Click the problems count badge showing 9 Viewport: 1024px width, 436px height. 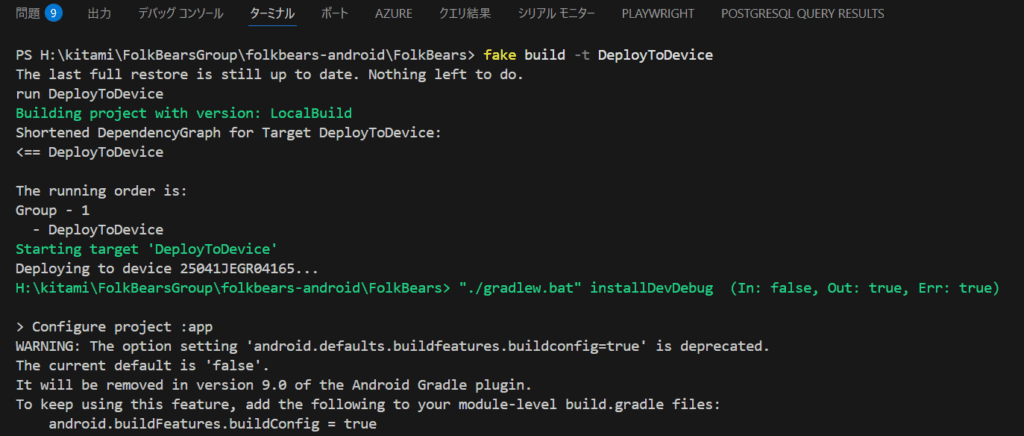pyautogui.click(x=54, y=14)
